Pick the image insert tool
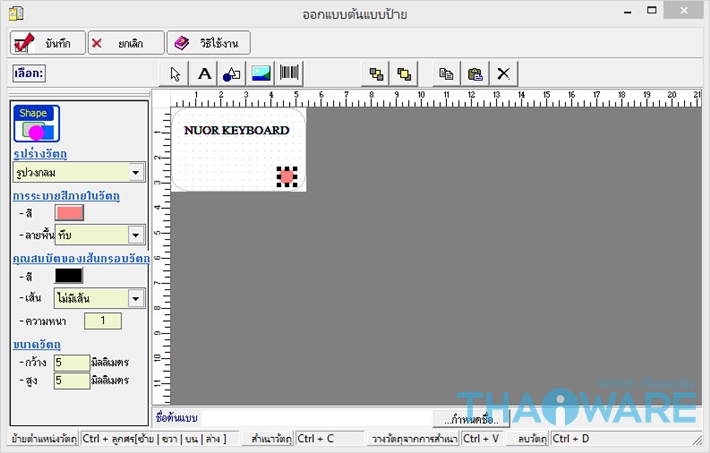 (261, 74)
